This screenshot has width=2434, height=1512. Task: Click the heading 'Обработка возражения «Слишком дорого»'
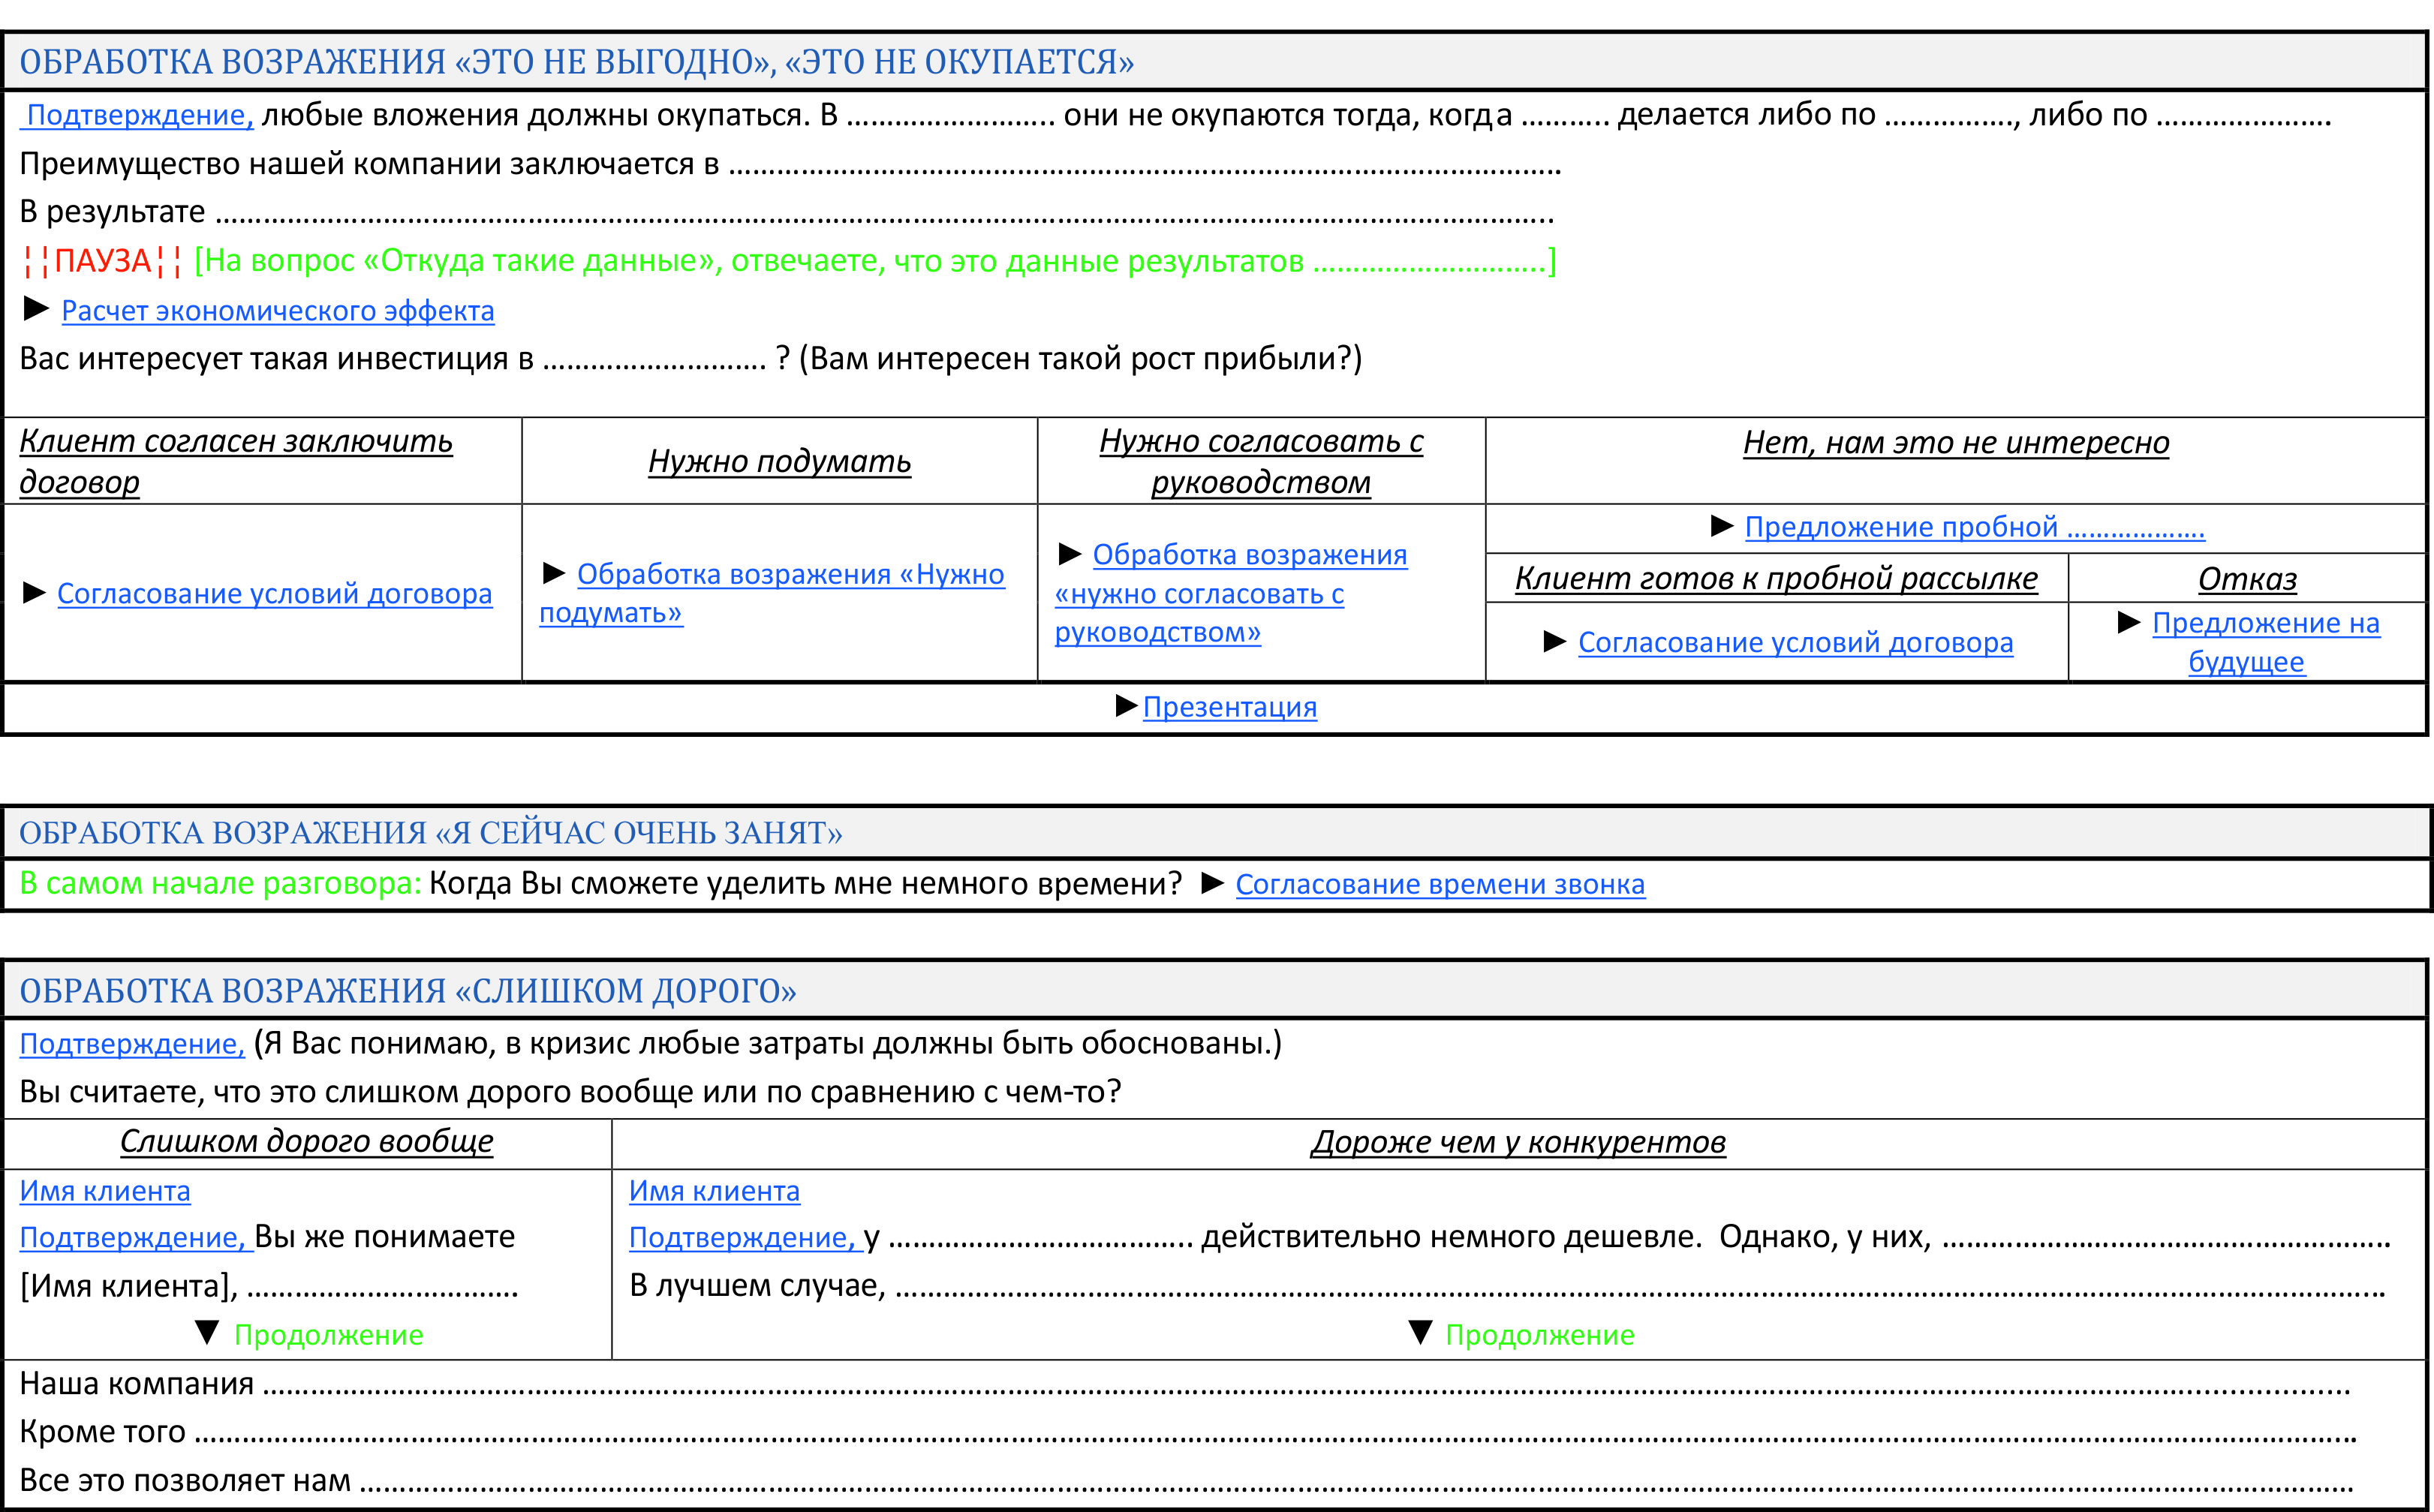coord(408,991)
